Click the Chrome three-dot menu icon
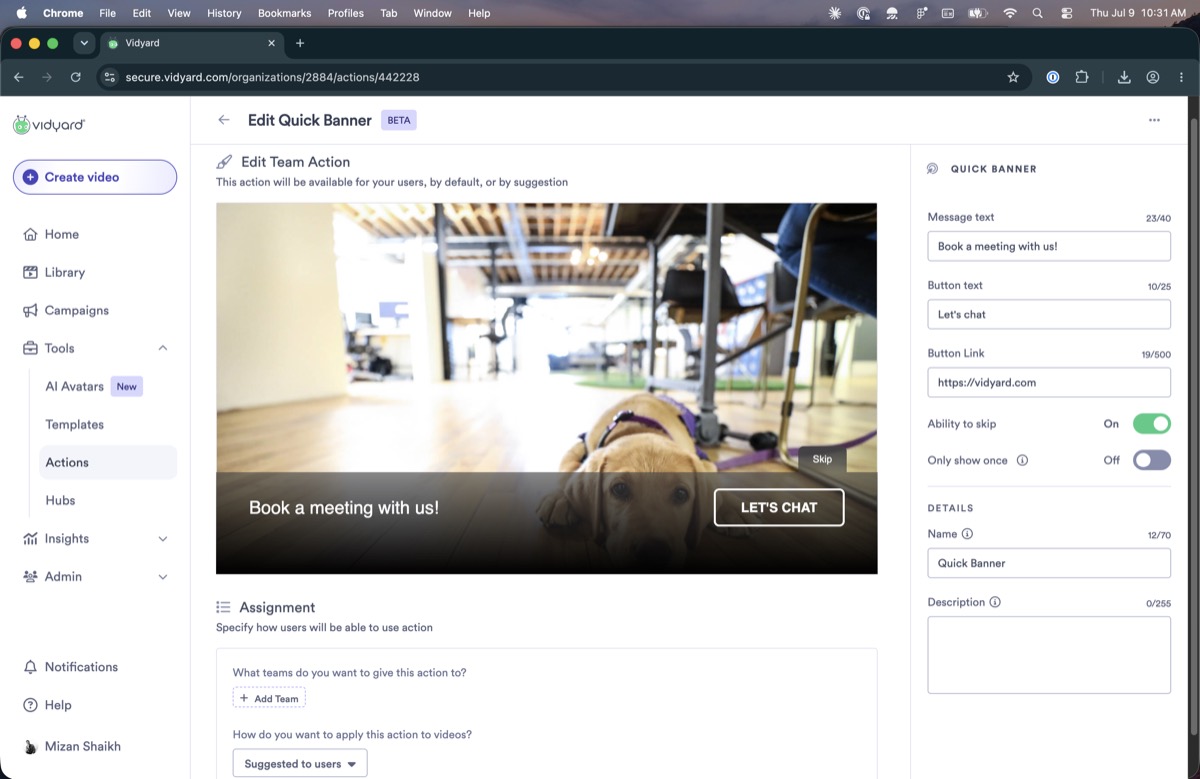Screen dimensions: 1200x779 tap(1181, 77)
